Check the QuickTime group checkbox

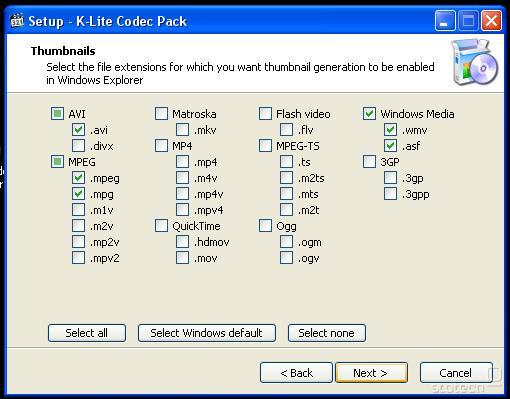[x=161, y=226]
